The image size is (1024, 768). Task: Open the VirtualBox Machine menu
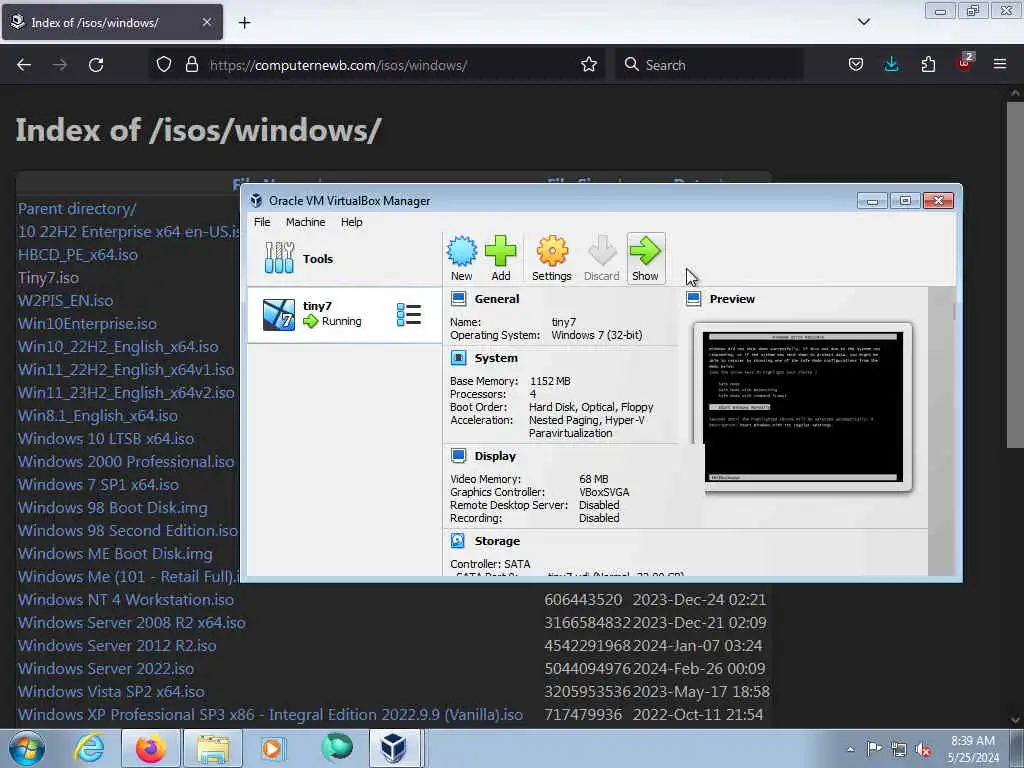(x=305, y=222)
